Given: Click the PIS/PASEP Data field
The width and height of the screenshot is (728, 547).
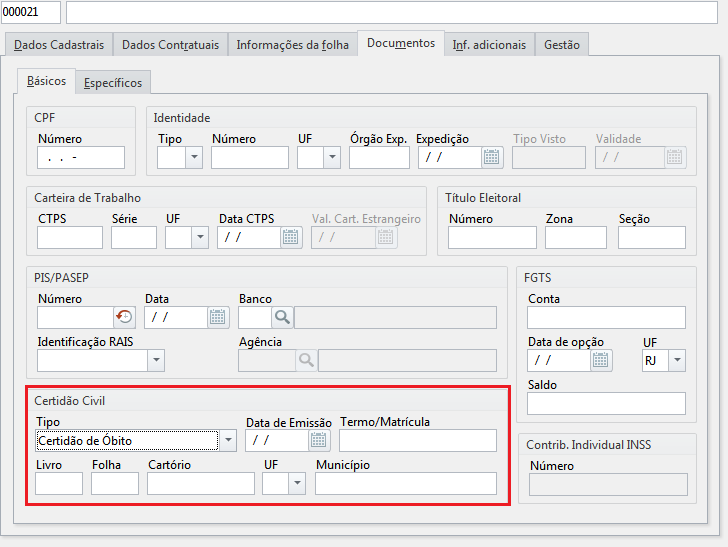Looking at the screenshot, I should (176, 318).
